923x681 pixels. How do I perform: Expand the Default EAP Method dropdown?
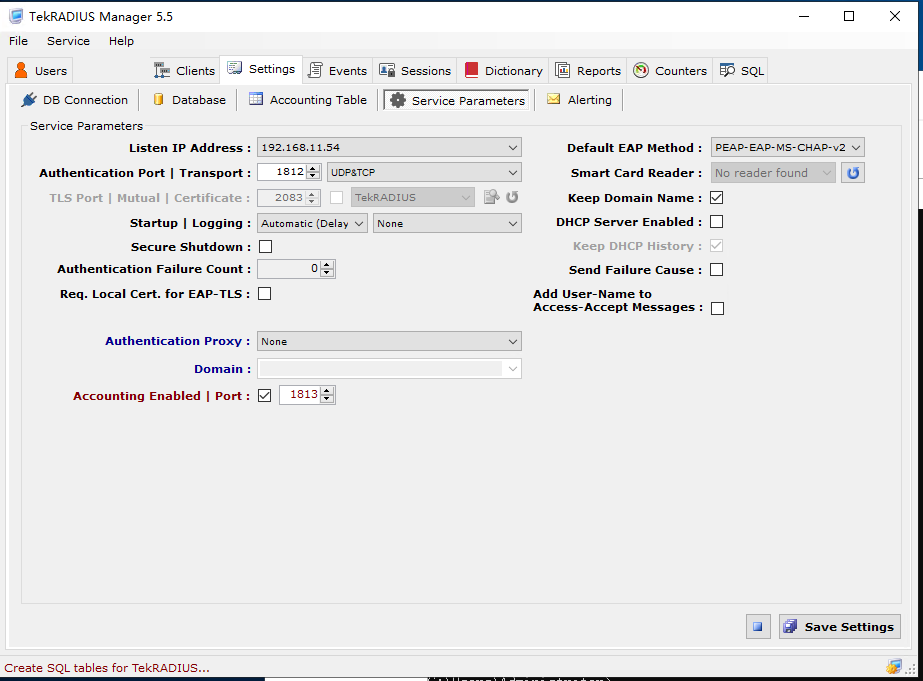[856, 148]
